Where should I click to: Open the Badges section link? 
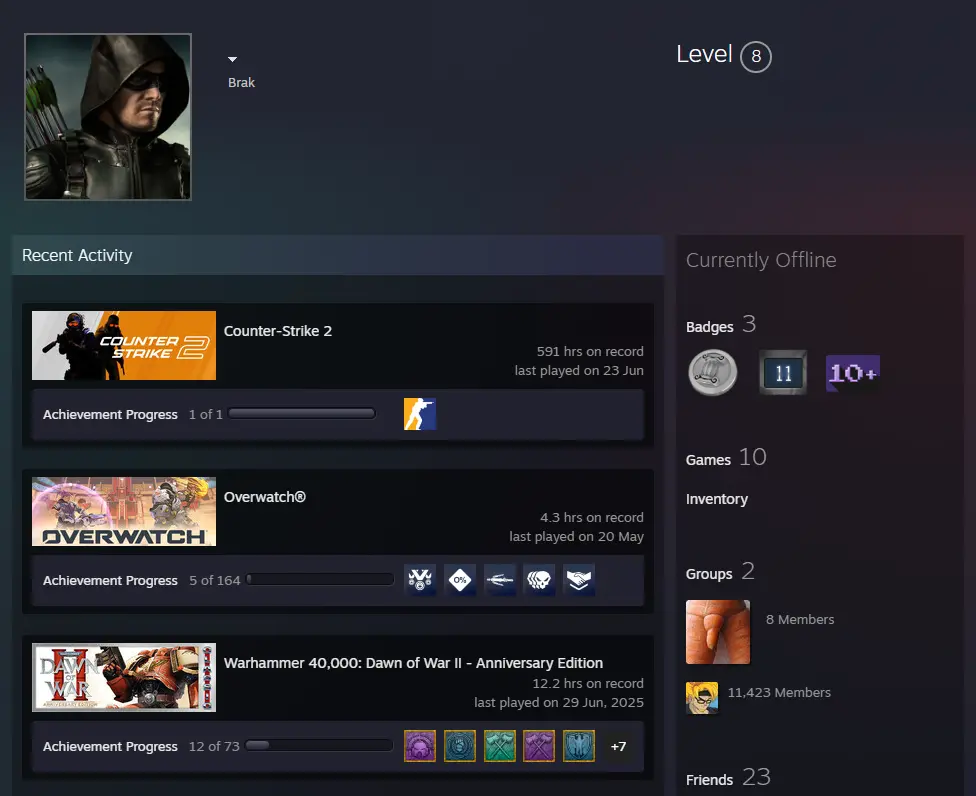tap(721, 325)
